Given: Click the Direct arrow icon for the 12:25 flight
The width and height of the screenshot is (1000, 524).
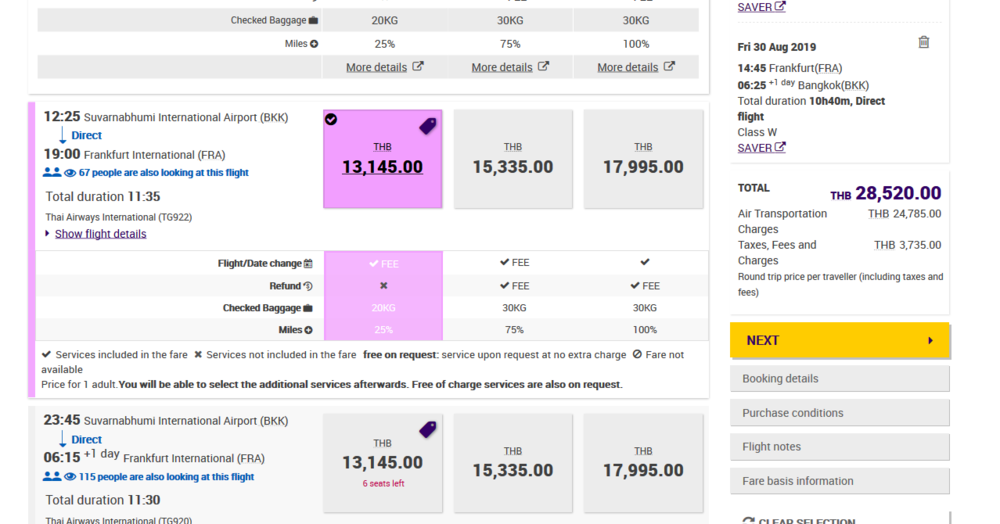Looking at the screenshot, I should click(62, 135).
